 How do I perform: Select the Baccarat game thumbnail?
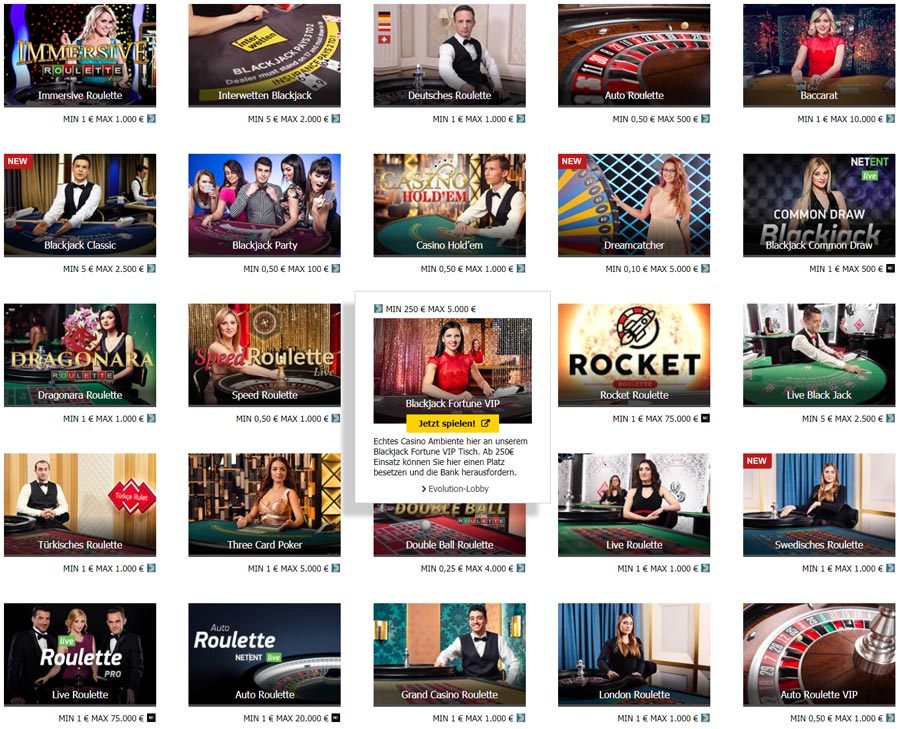pos(819,55)
